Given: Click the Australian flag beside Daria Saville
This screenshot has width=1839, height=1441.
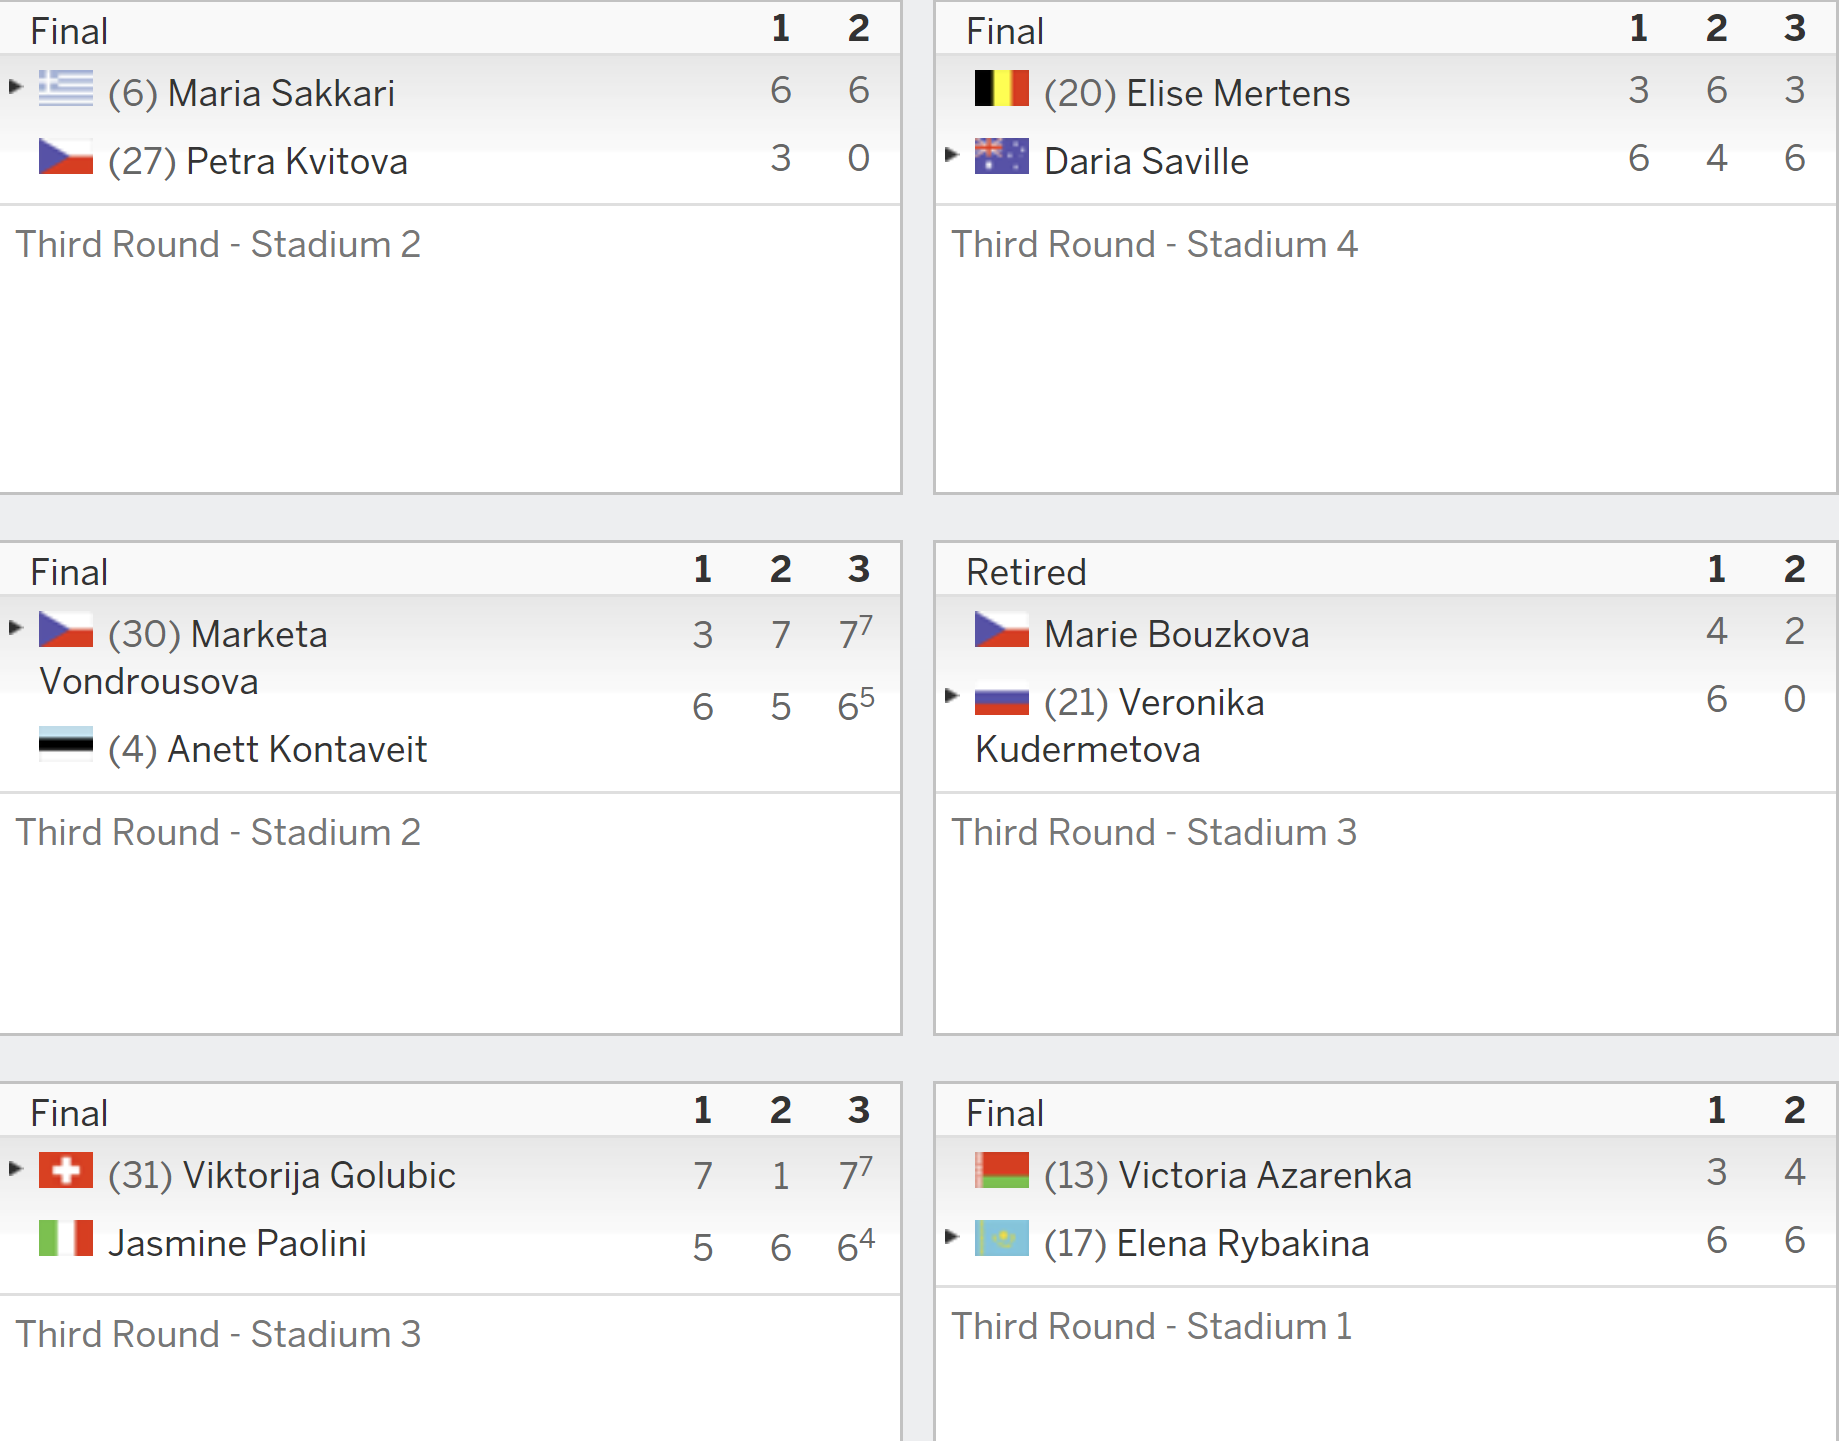Looking at the screenshot, I should coord(1002,157).
